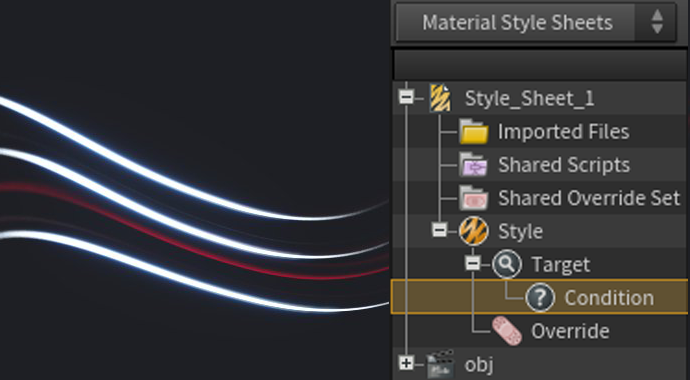The width and height of the screenshot is (690, 380).
Task: Expand the obj tree node
Action: pyautogui.click(x=406, y=363)
